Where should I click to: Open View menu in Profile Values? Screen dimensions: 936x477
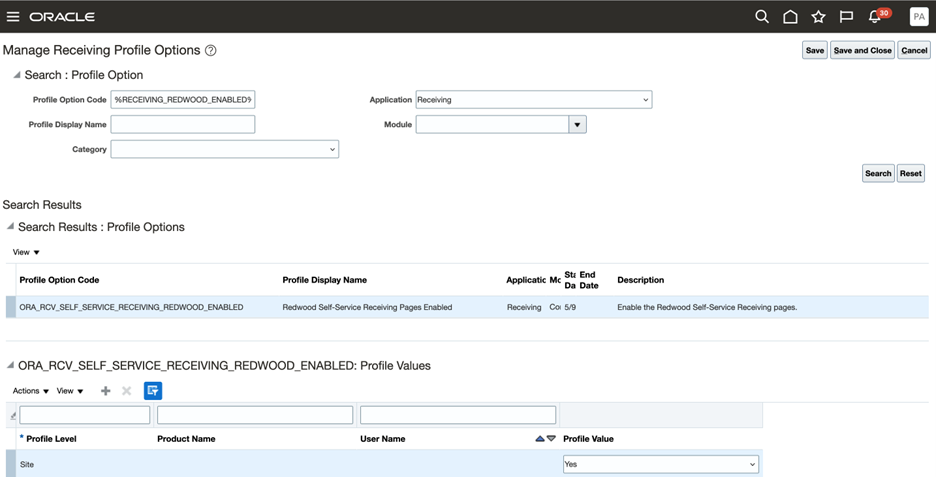pyautogui.click(x=70, y=391)
